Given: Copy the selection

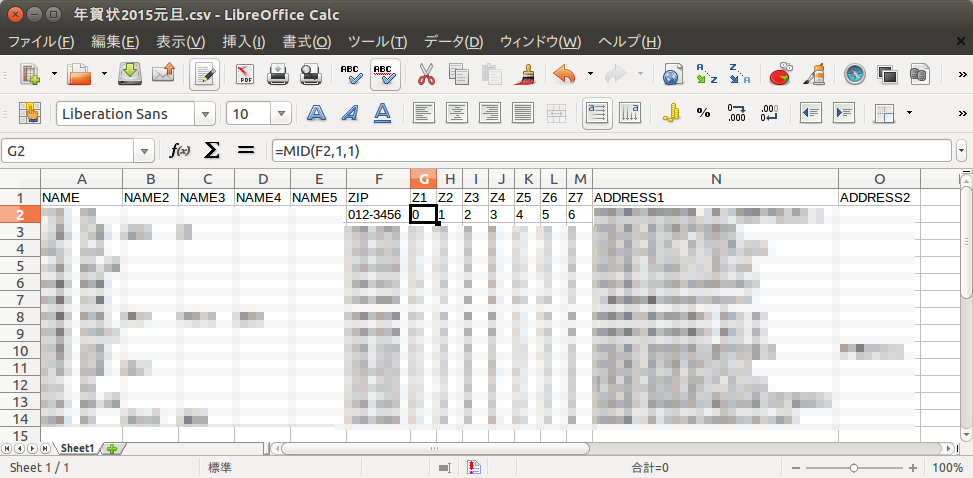Looking at the screenshot, I should point(459,75).
